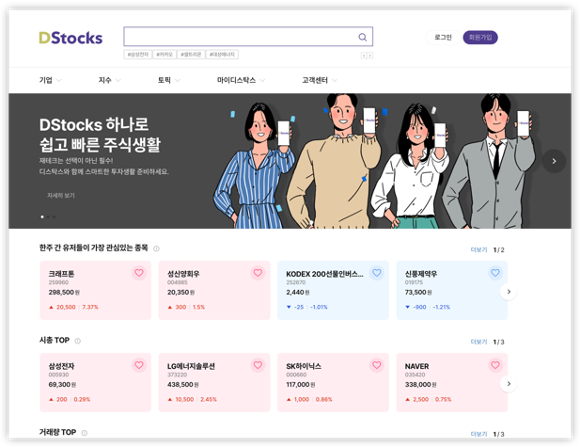Open the SK하이닉스 stock name
This screenshot has width=580, height=448.
pos(304,366)
